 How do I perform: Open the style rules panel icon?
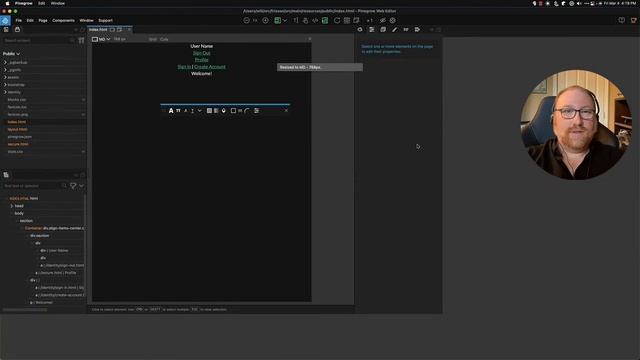pyautogui.click(x=371, y=29)
